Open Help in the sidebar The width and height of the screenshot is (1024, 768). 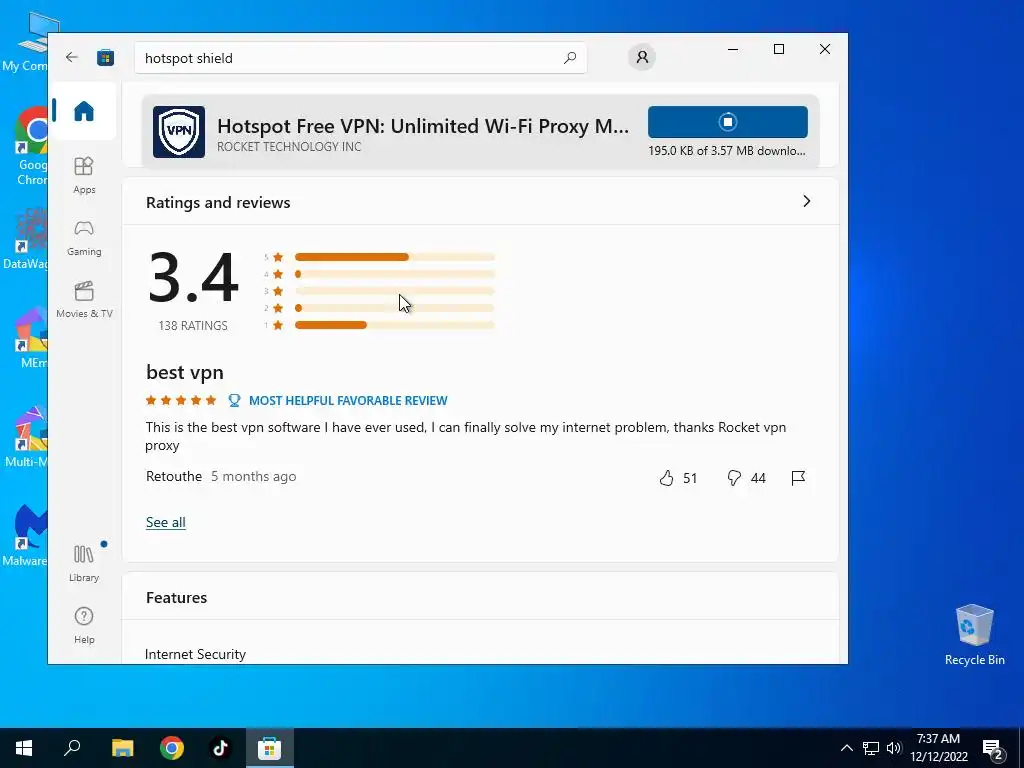[x=84, y=625]
